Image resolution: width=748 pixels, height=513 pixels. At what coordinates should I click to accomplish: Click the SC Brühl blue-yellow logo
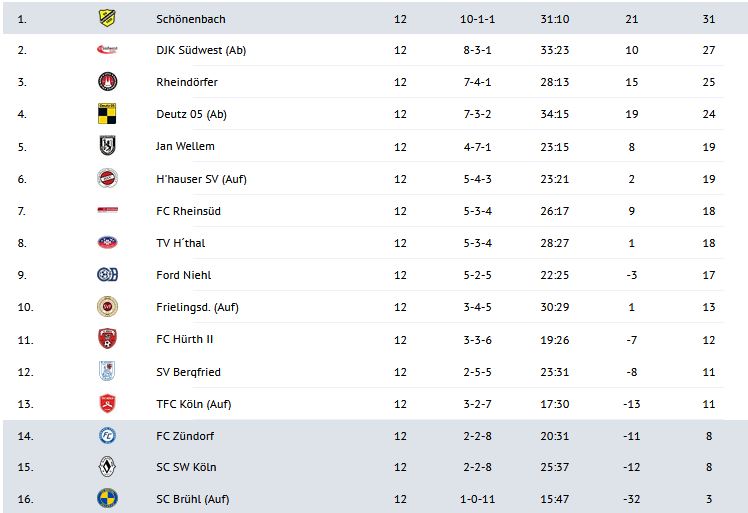coord(107,498)
